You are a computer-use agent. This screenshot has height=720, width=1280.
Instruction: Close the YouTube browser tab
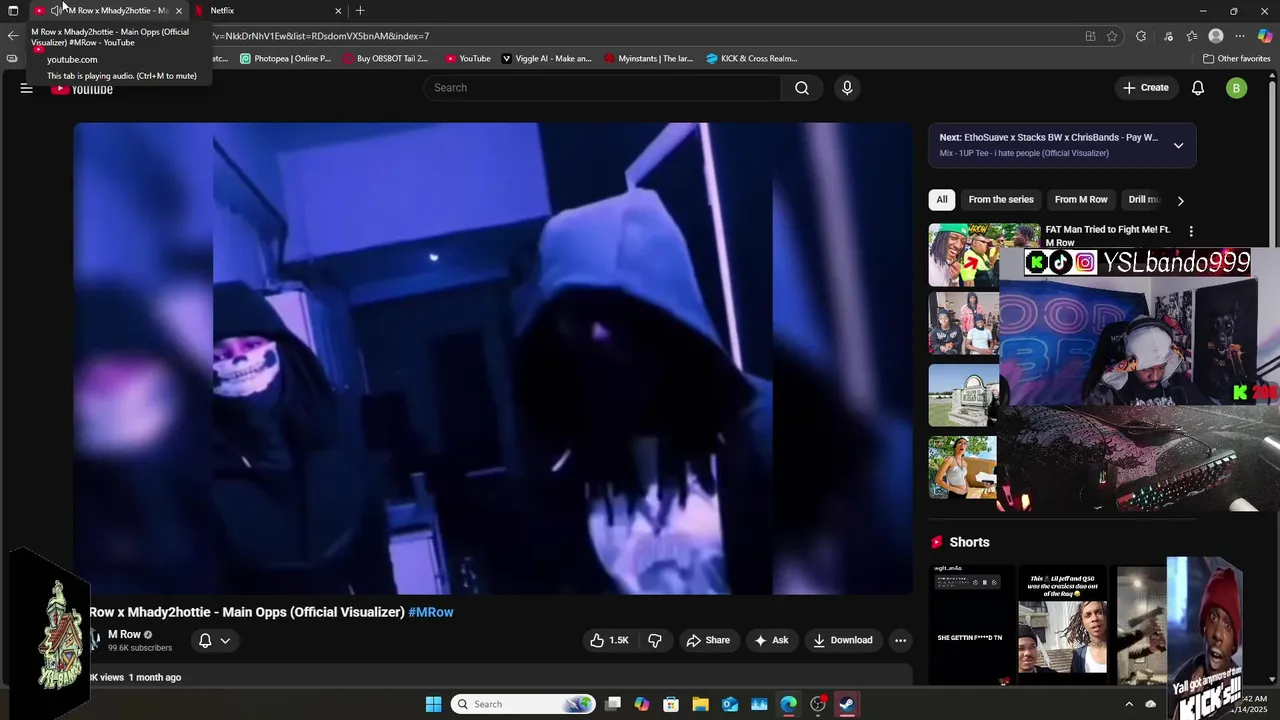[179, 11]
